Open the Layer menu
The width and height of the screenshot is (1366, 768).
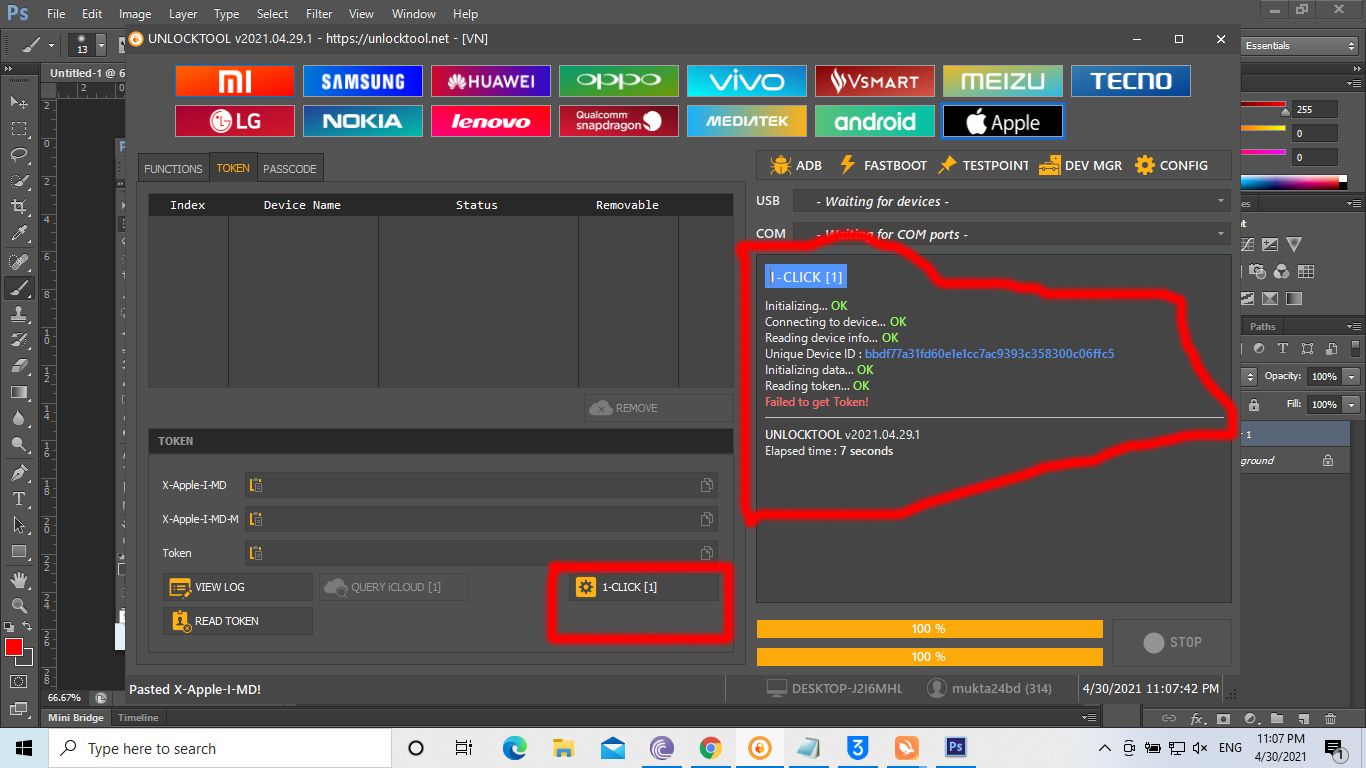click(x=183, y=14)
